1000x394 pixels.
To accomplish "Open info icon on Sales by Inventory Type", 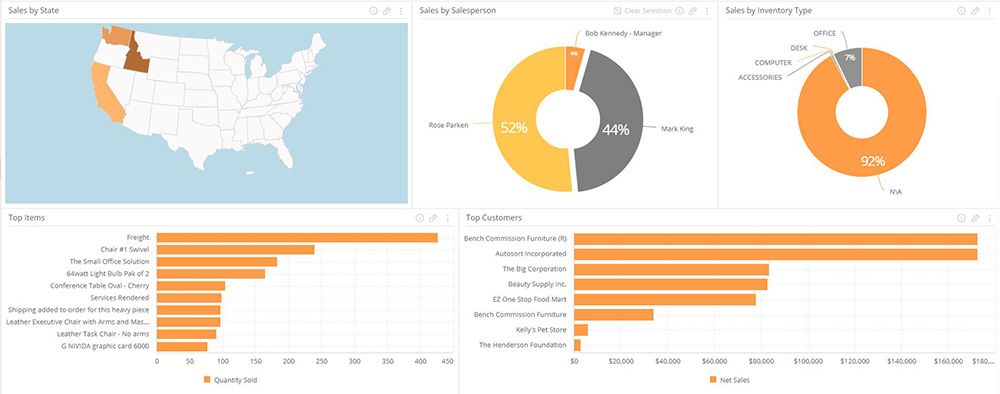I will coord(961,11).
